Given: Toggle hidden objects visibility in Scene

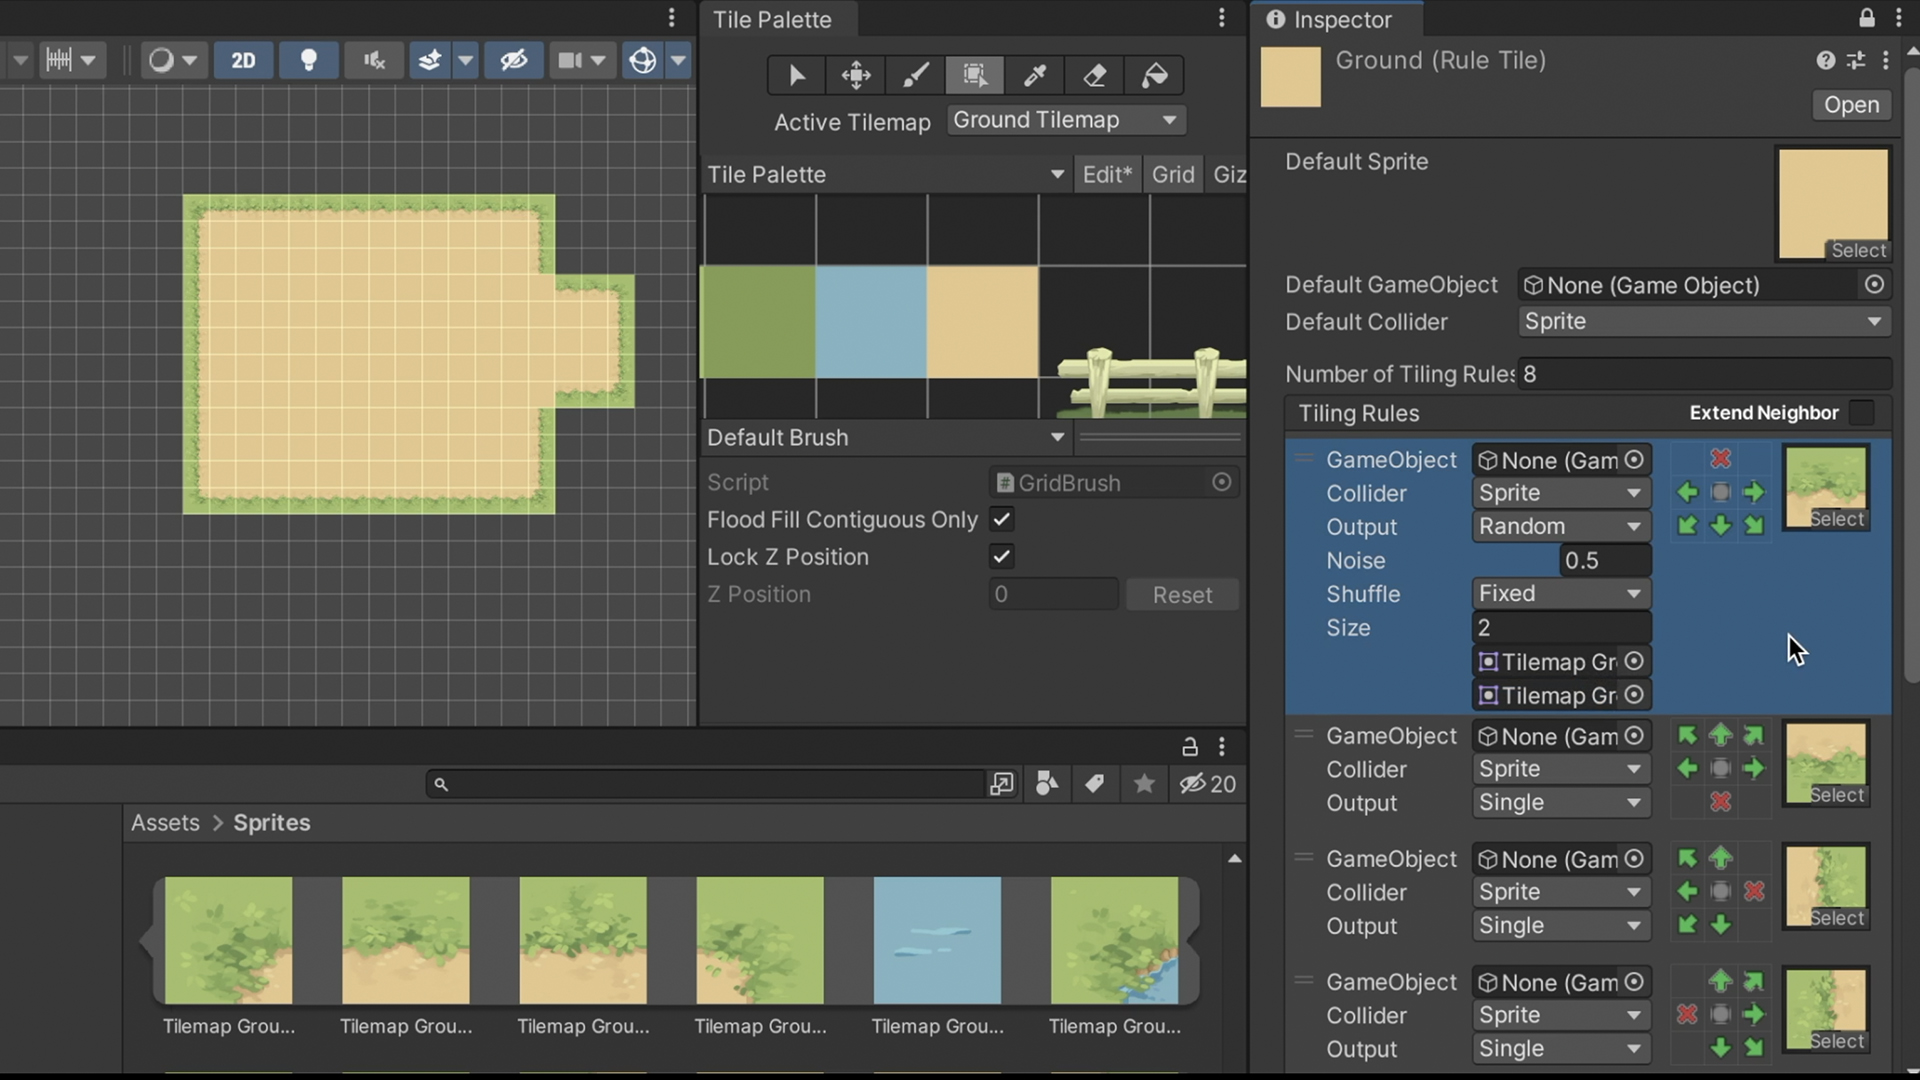Looking at the screenshot, I should [514, 61].
